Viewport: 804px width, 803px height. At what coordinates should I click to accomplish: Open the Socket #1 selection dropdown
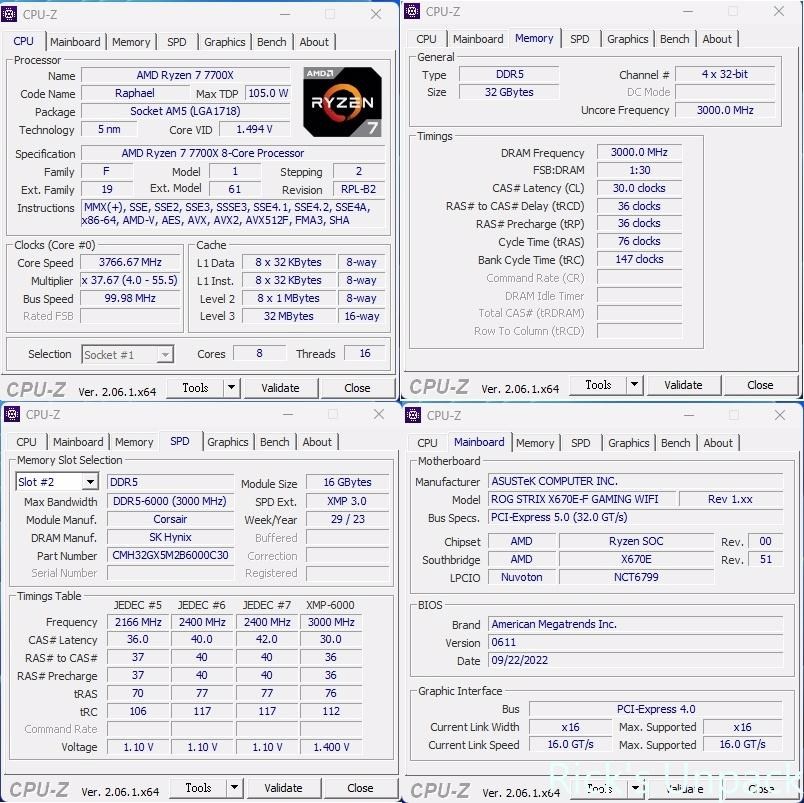click(x=165, y=354)
